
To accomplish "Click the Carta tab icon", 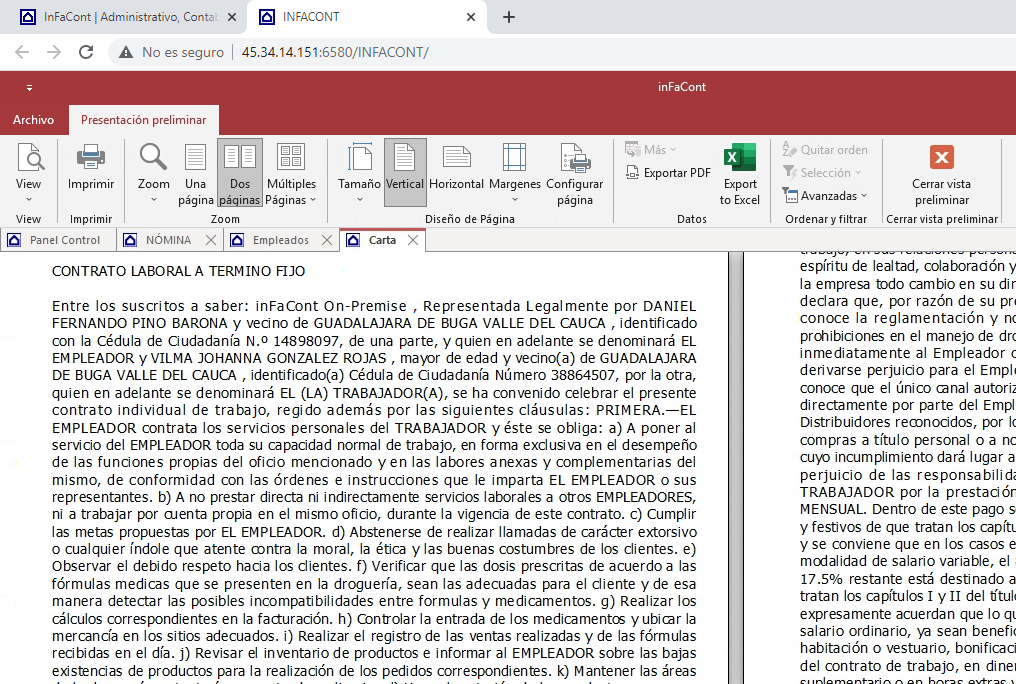I will tap(352, 240).
